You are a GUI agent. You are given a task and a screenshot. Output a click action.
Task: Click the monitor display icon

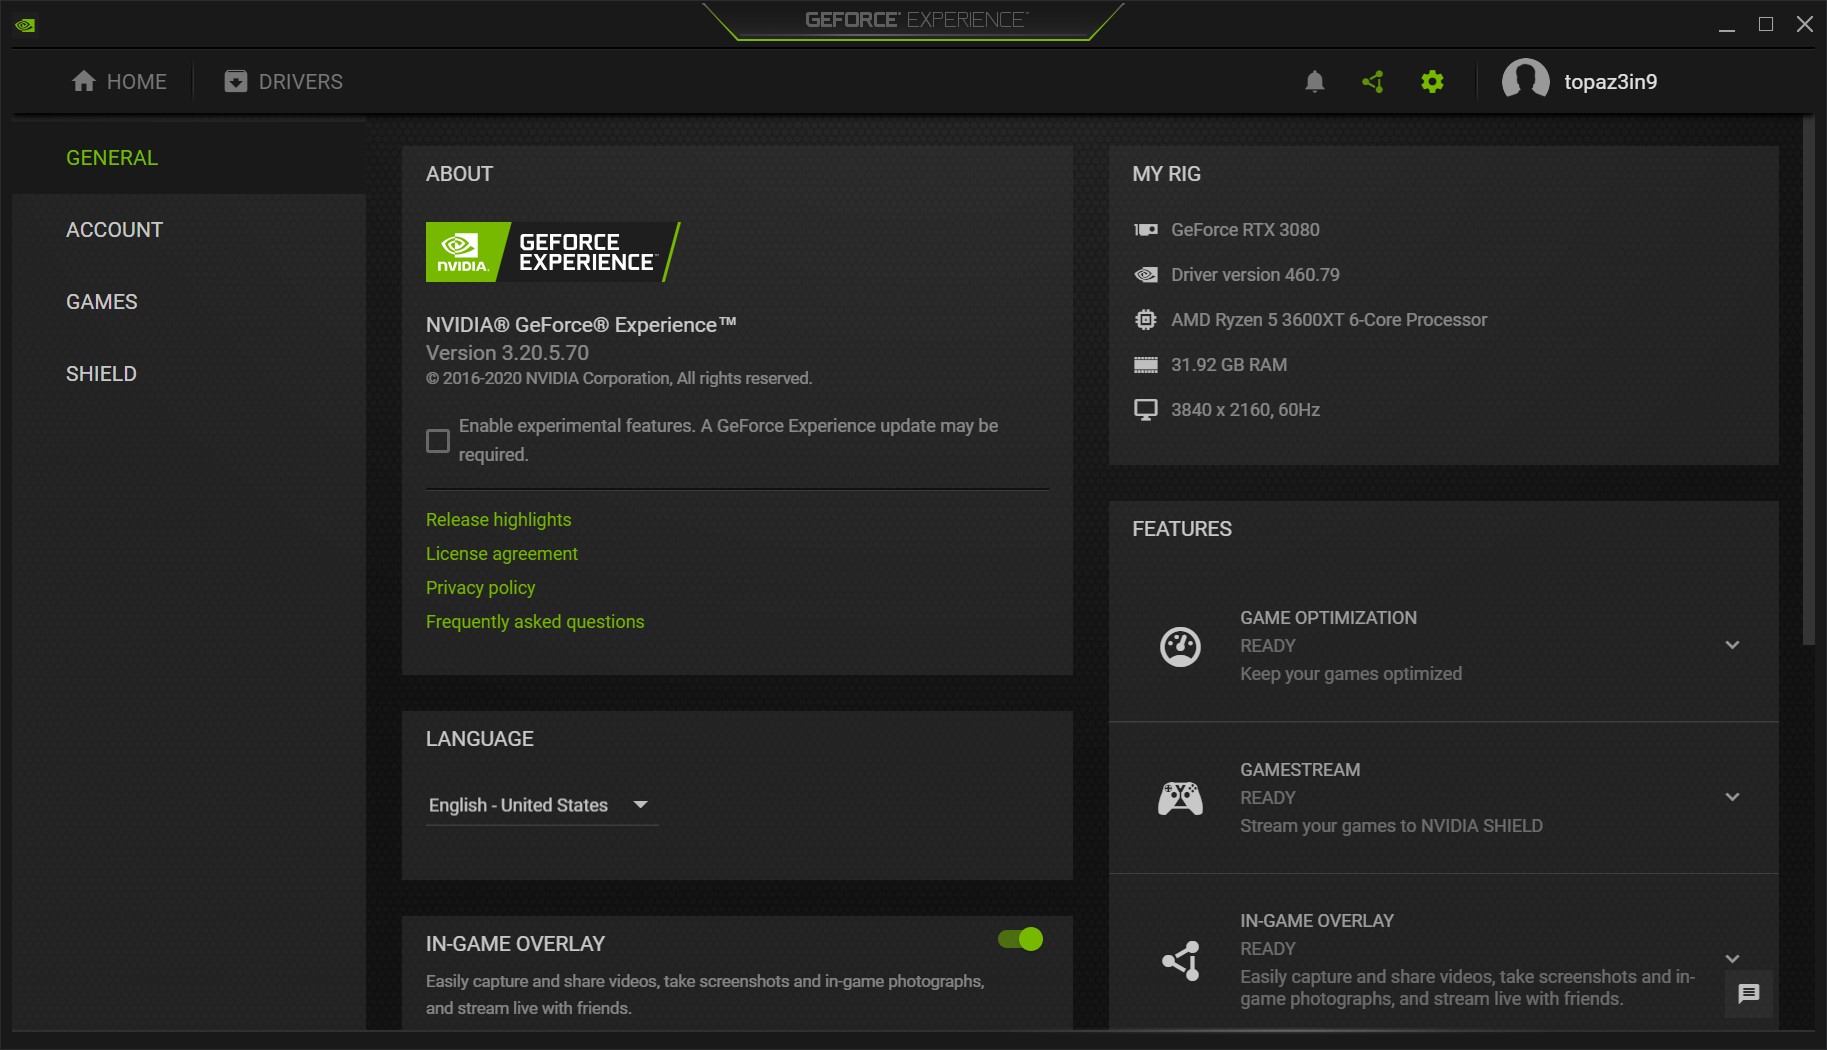[1145, 410]
